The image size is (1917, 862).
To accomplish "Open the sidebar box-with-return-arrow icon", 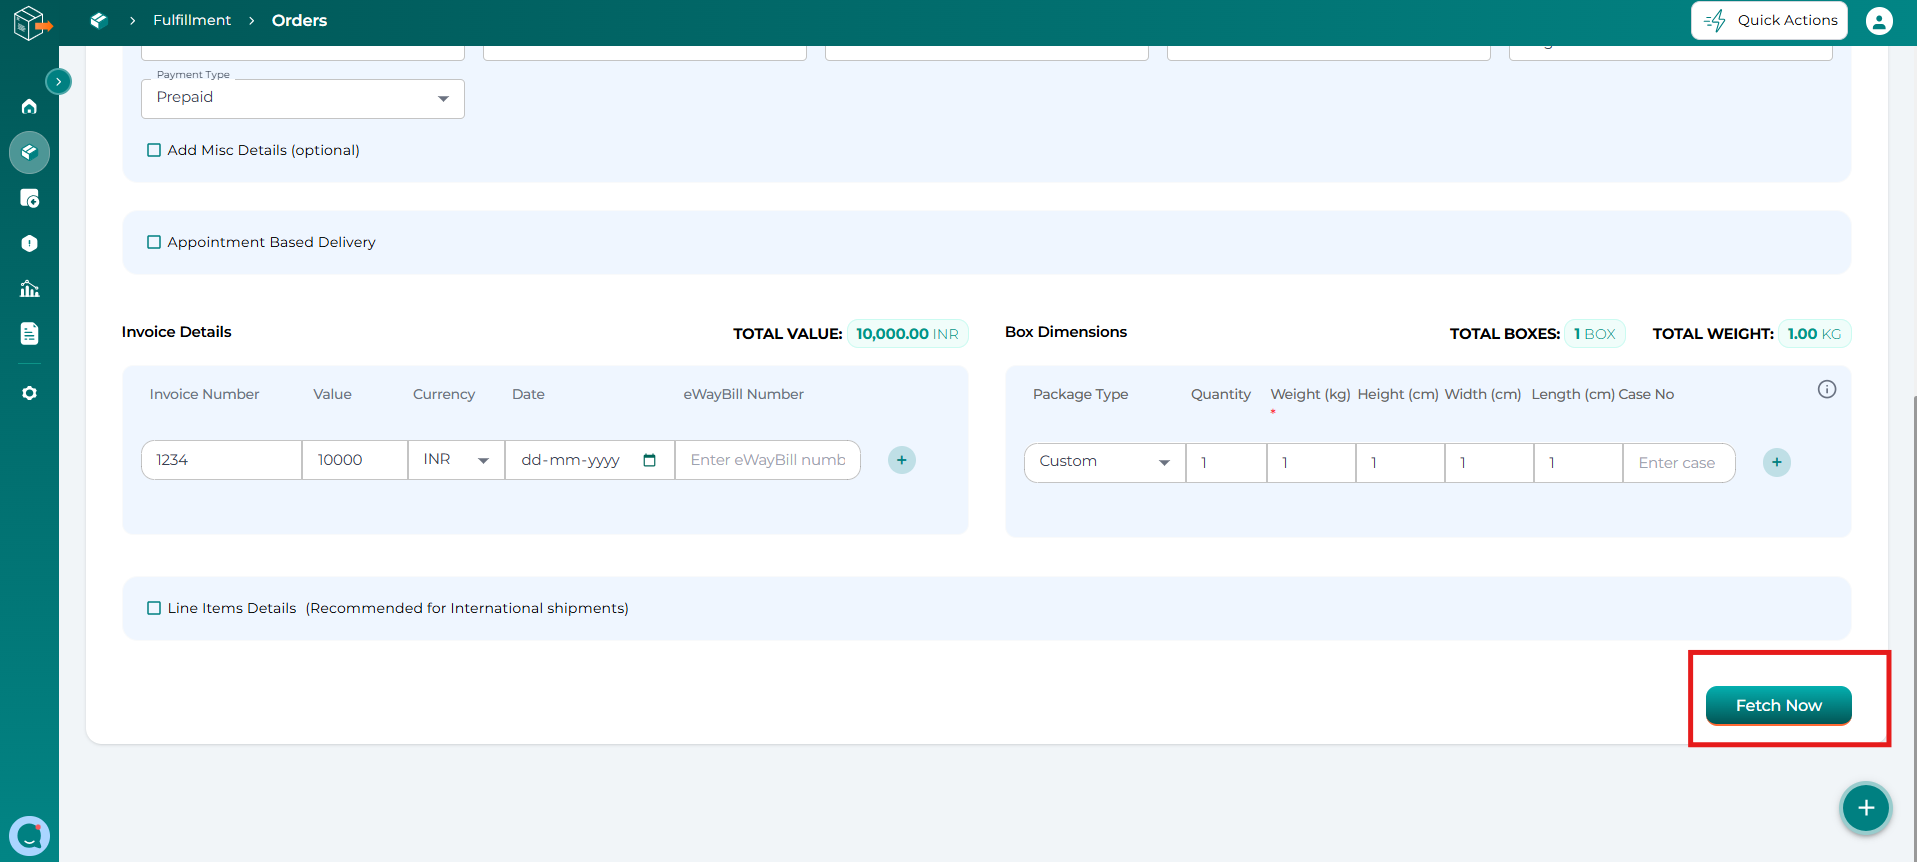I will tap(29, 198).
